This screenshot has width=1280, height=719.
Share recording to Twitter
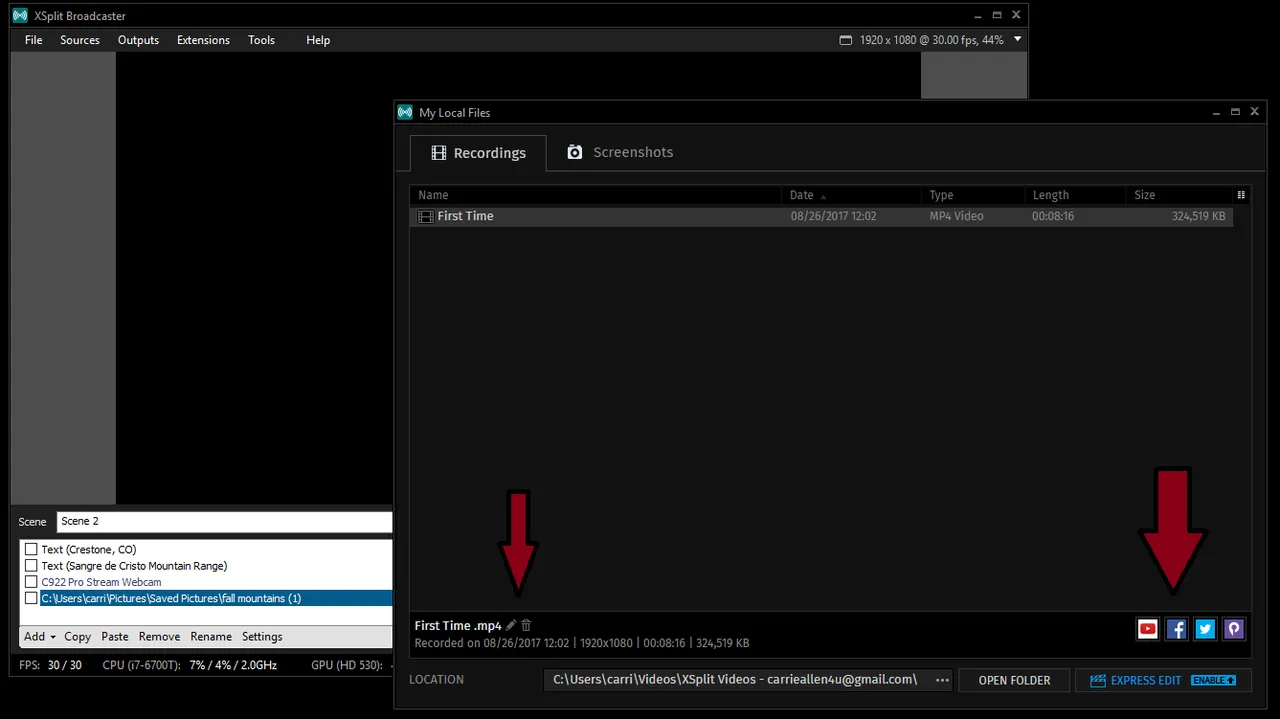[x=1205, y=629]
